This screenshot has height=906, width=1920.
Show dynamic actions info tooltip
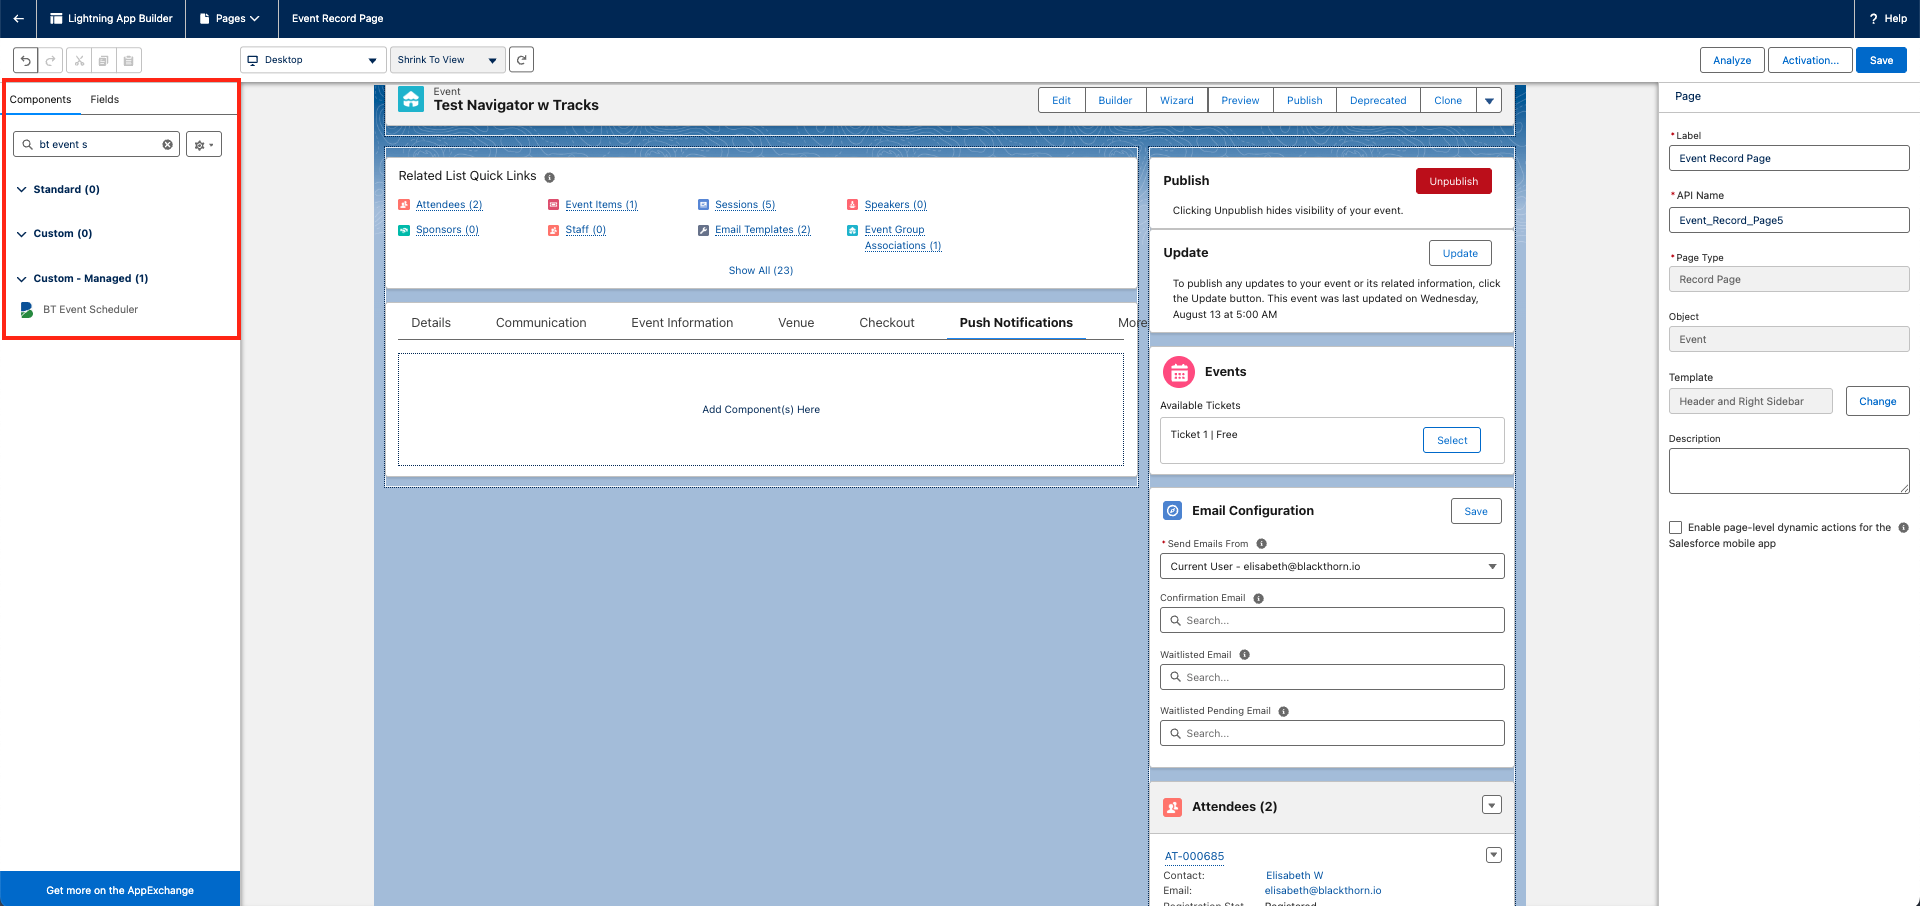[1903, 528]
